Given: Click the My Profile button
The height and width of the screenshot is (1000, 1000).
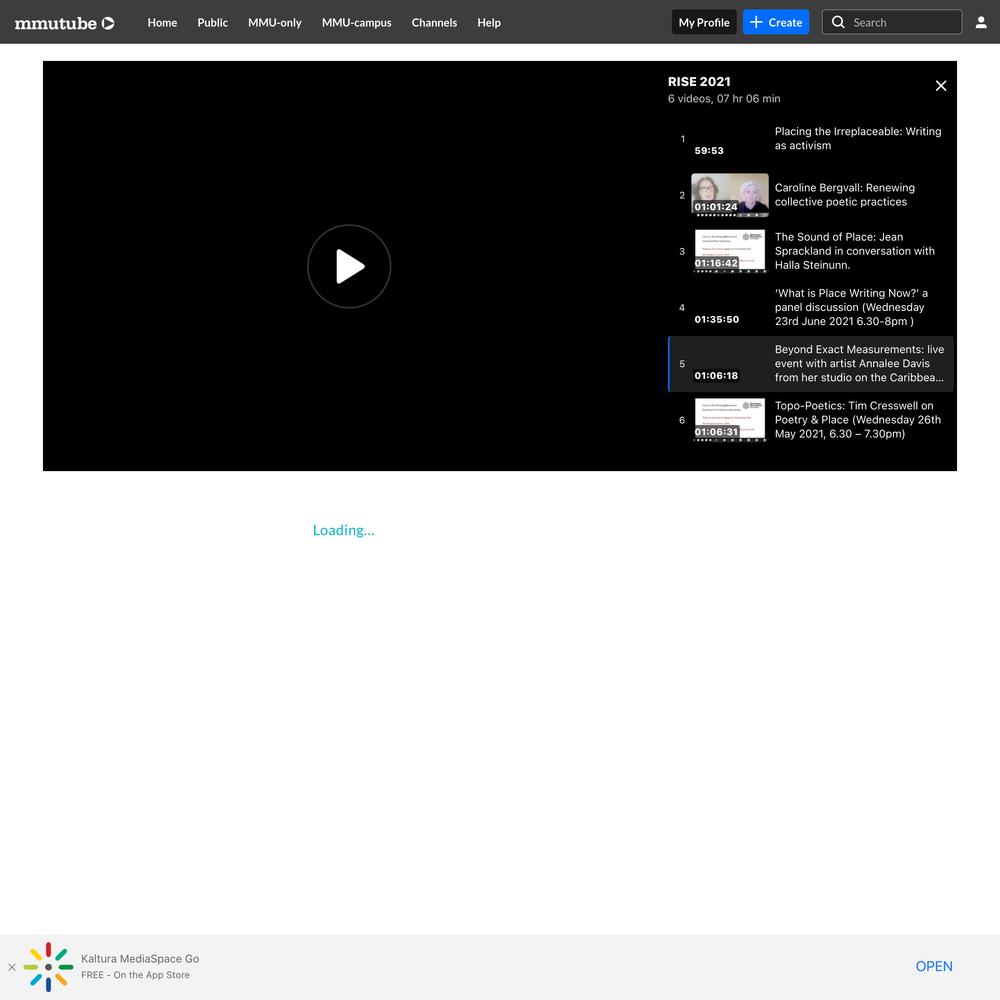Looking at the screenshot, I should pyautogui.click(x=704, y=22).
